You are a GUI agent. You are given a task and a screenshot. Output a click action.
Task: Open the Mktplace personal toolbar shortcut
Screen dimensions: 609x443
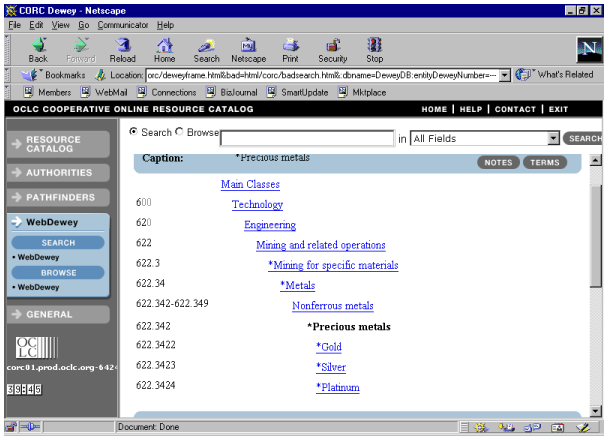point(362,92)
